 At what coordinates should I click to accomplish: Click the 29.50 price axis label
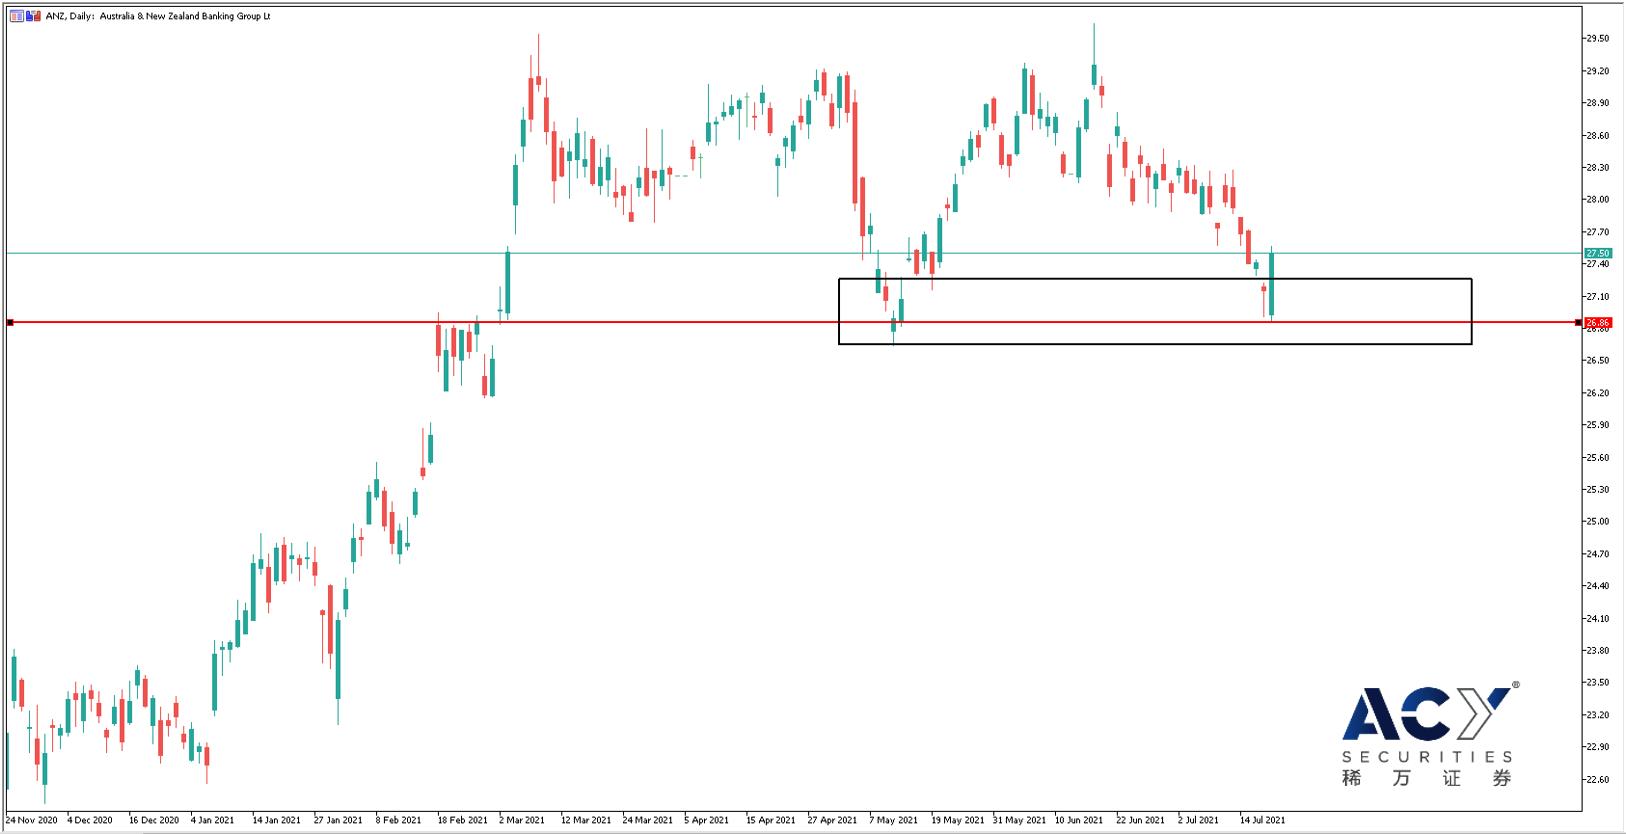point(1597,39)
